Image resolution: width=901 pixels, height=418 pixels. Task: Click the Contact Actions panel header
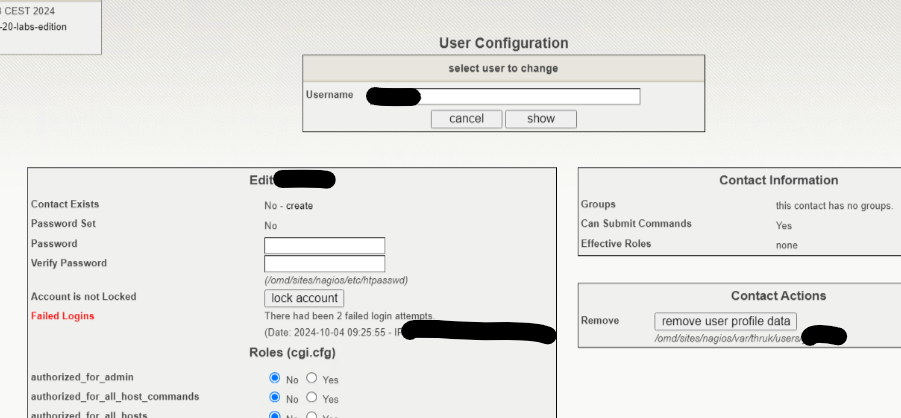[778, 296]
